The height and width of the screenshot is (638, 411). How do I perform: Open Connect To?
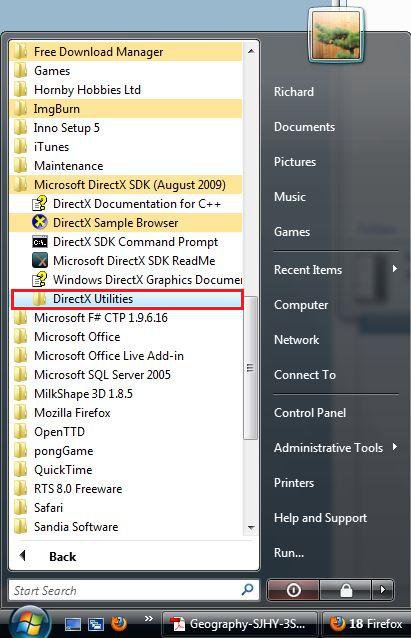305,375
